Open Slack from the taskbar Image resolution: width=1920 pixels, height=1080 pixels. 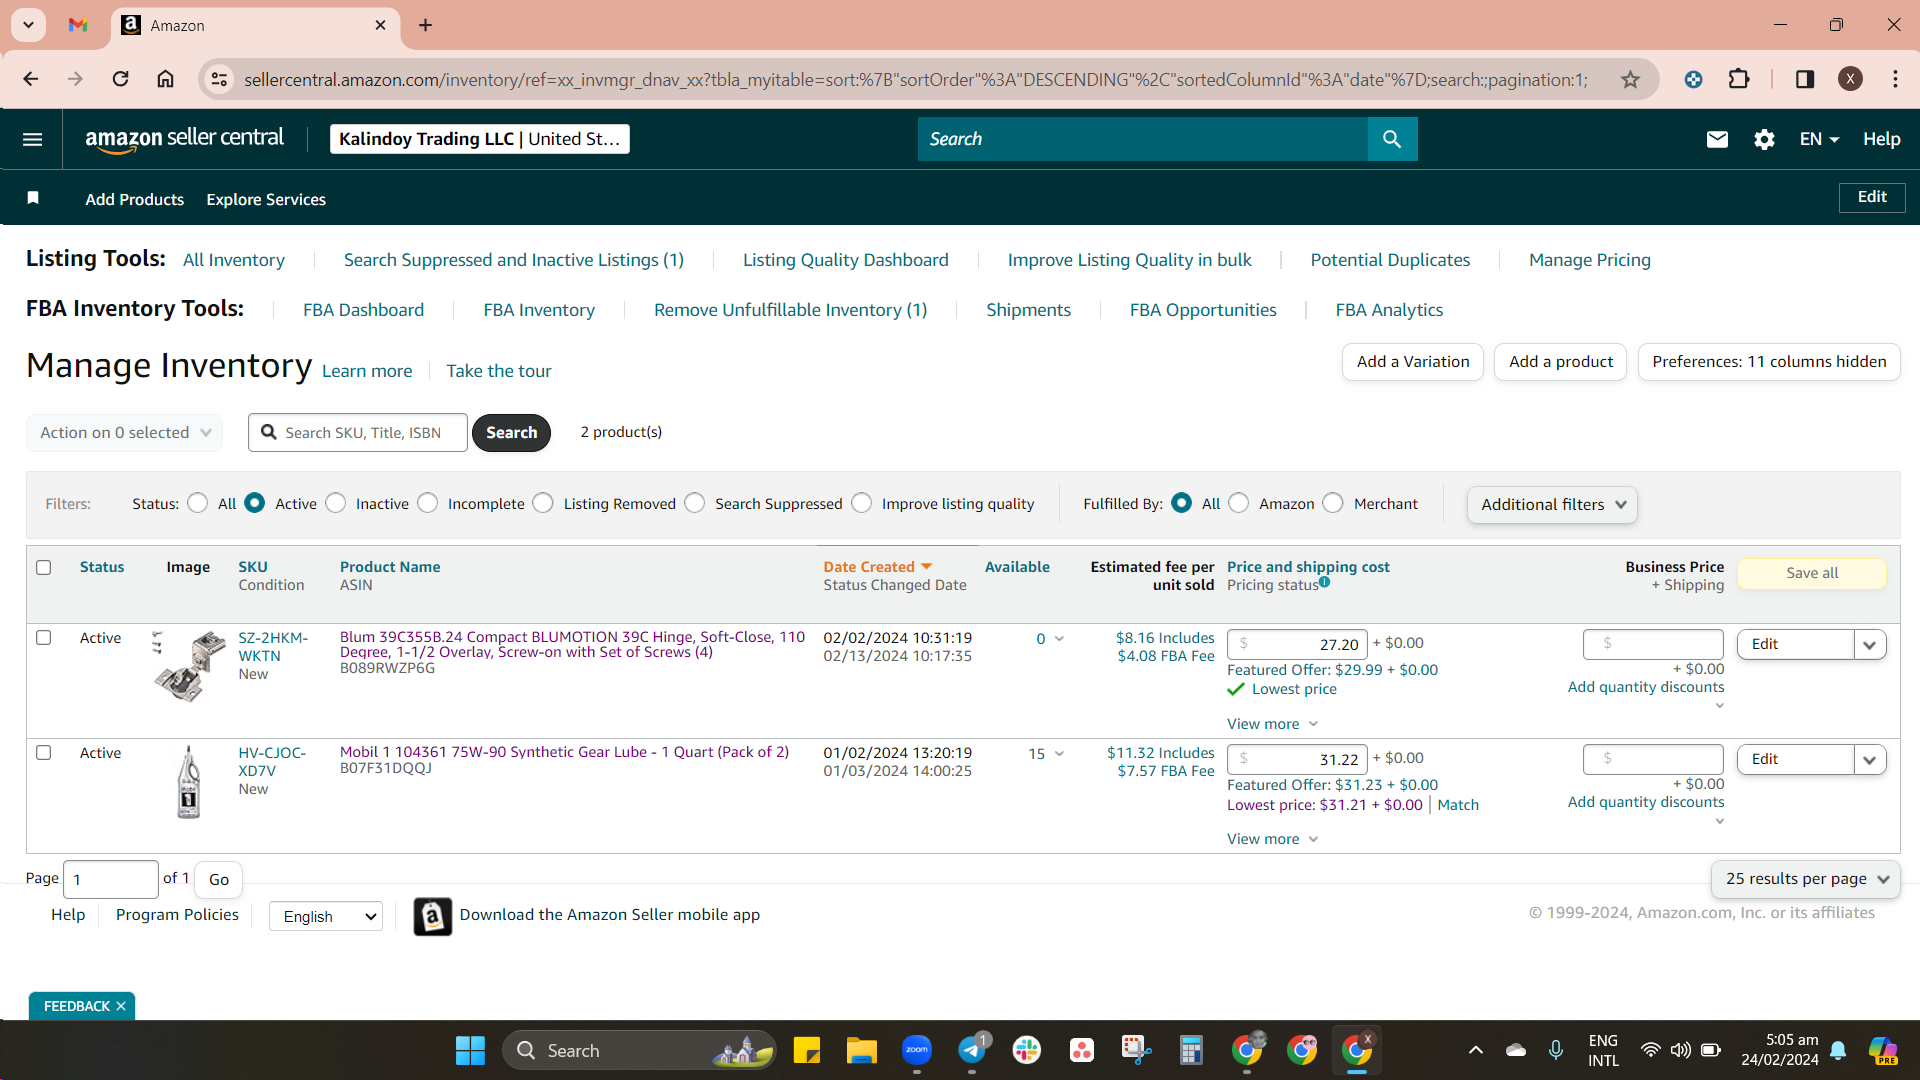(1027, 1050)
